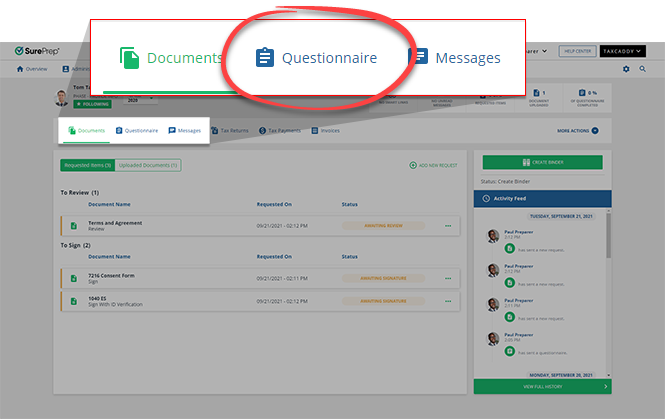The image size is (665, 419).
Task: Click the Activity Feed scroll down arrow
Action: [609, 375]
